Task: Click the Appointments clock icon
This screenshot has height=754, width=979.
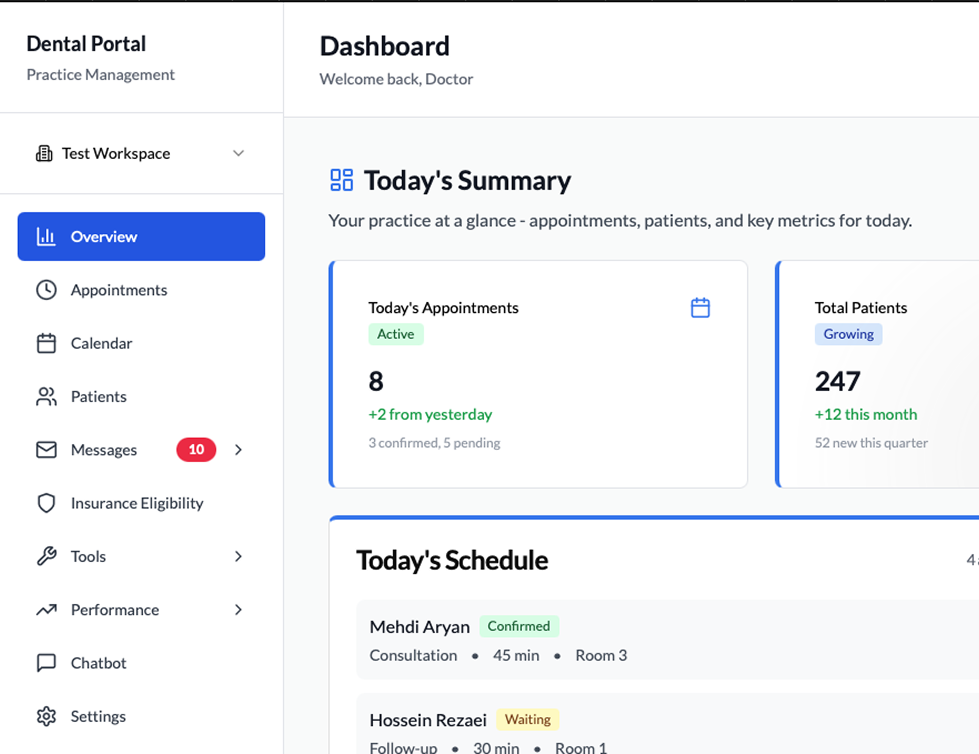Action: [46, 290]
